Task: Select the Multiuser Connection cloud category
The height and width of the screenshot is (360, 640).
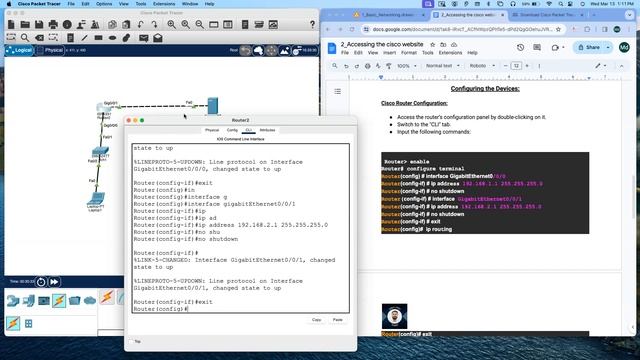Action: 90,301
